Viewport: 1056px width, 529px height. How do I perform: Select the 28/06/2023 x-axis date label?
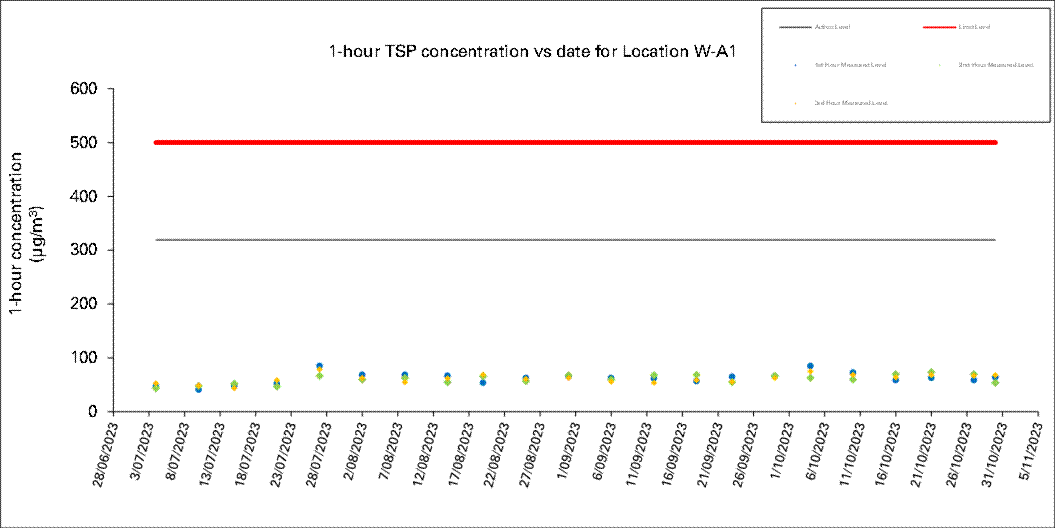tap(98, 453)
